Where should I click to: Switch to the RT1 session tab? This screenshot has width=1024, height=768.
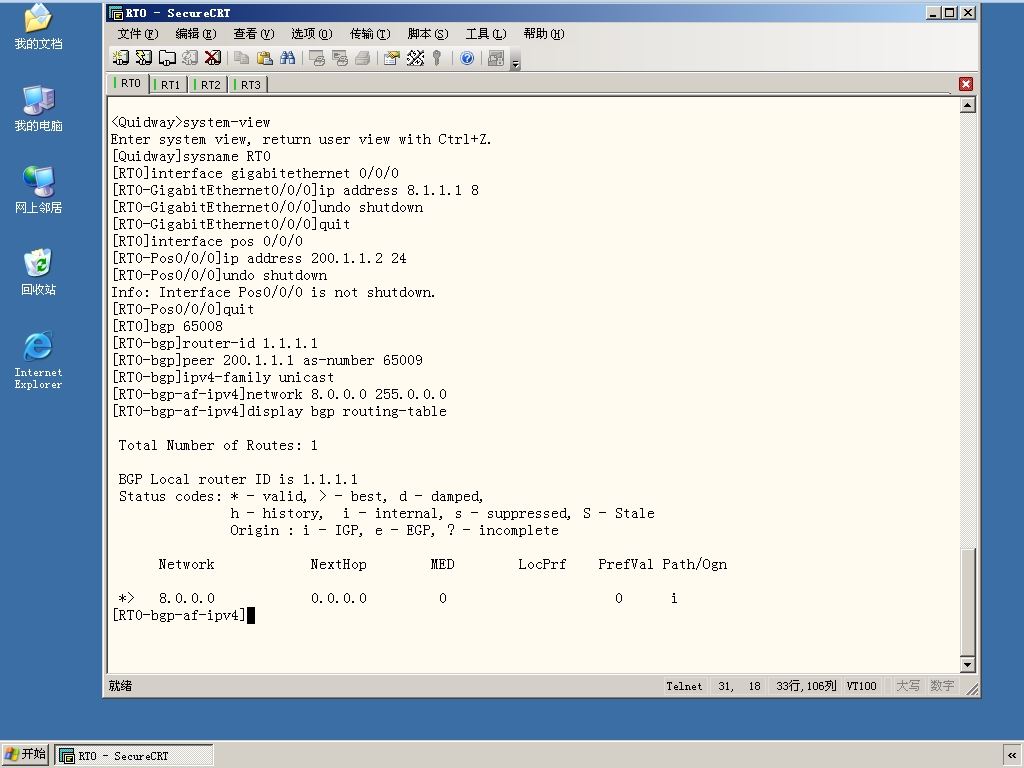click(168, 85)
